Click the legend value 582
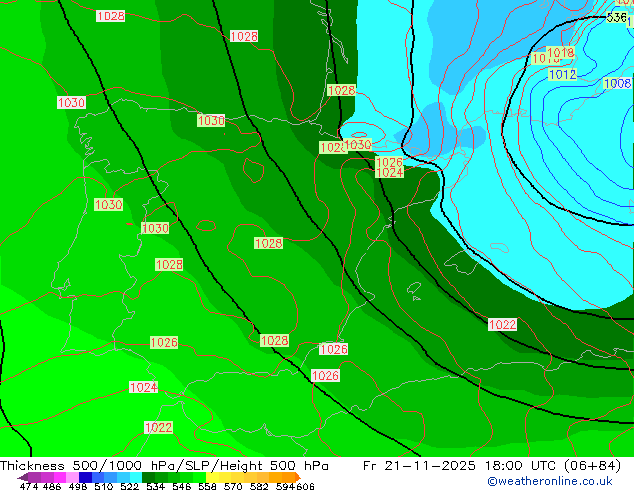The width and height of the screenshot is (634, 490). pos(259,486)
